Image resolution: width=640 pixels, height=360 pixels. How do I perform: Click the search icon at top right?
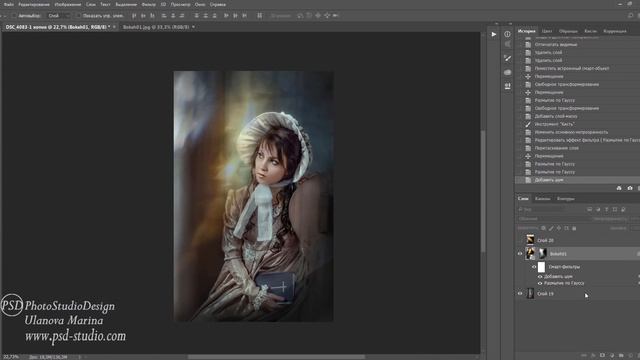point(631,16)
